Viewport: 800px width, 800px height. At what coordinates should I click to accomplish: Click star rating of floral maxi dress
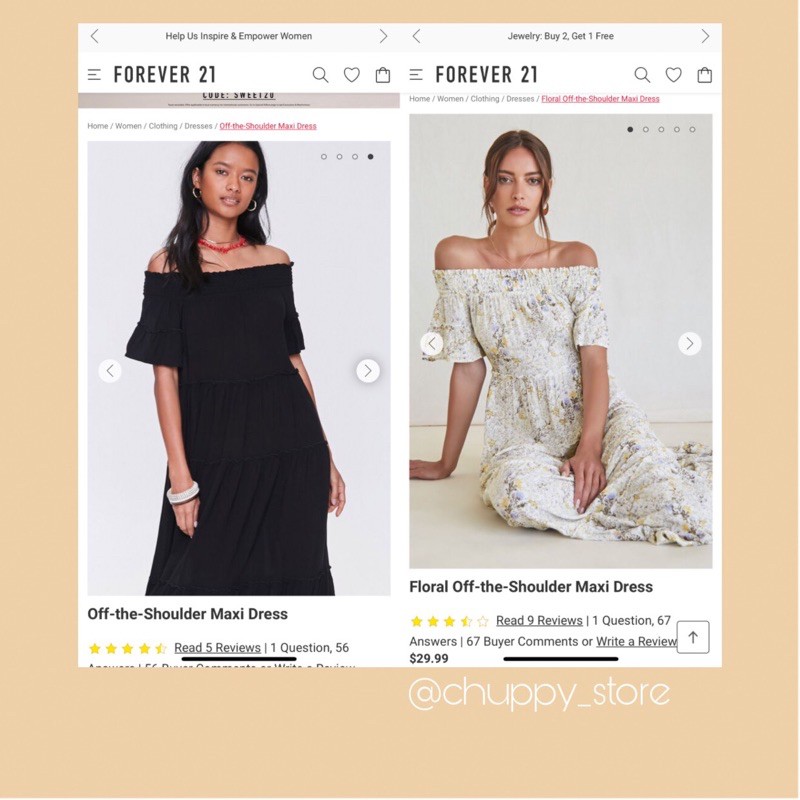pyautogui.click(x=449, y=621)
